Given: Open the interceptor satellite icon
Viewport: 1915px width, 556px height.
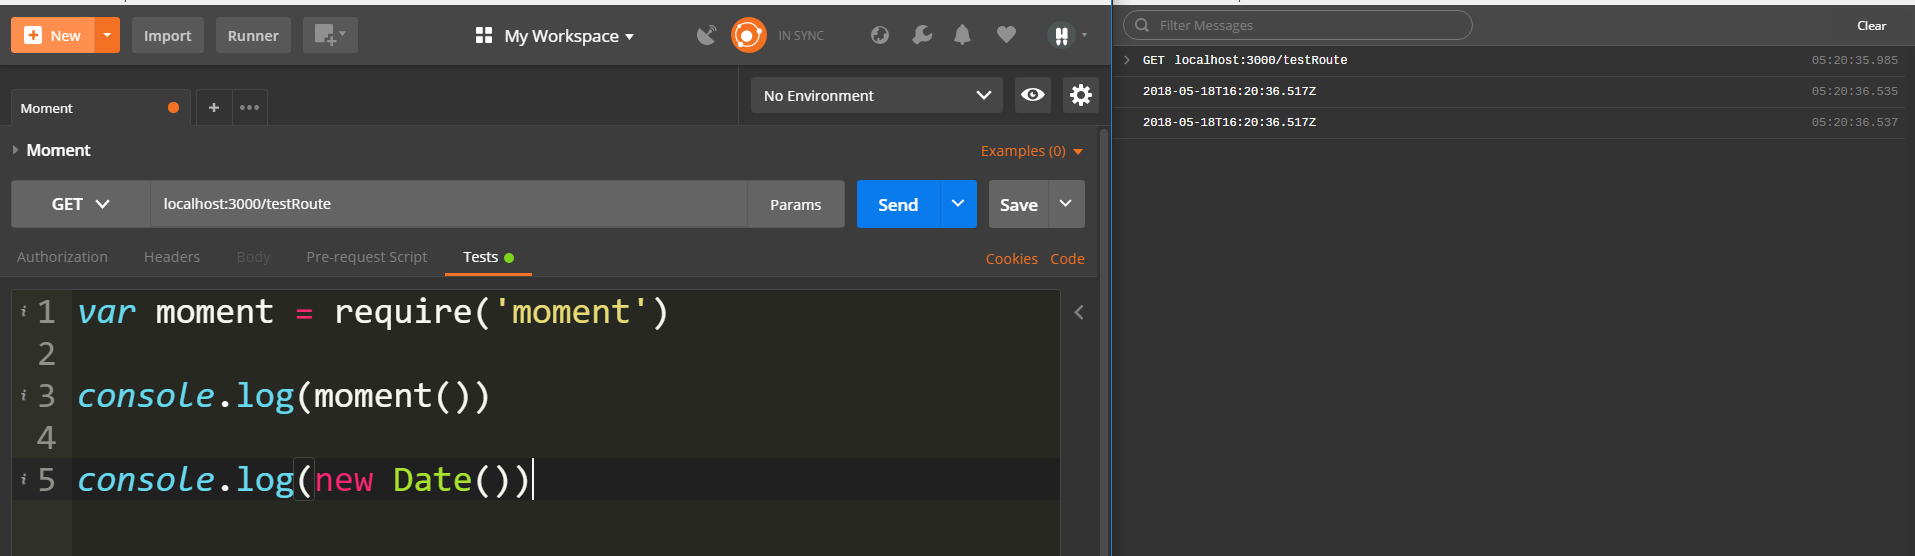Looking at the screenshot, I should pyautogui.click(x=707, y=35).
